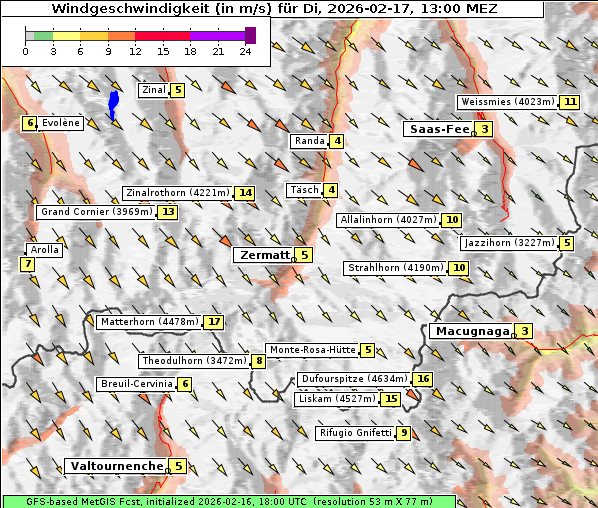Image resolution: width=598 pixels, height=508 pixels.
Task: Click the wind value 5 beside Zinal
Action: pos(177,90)
